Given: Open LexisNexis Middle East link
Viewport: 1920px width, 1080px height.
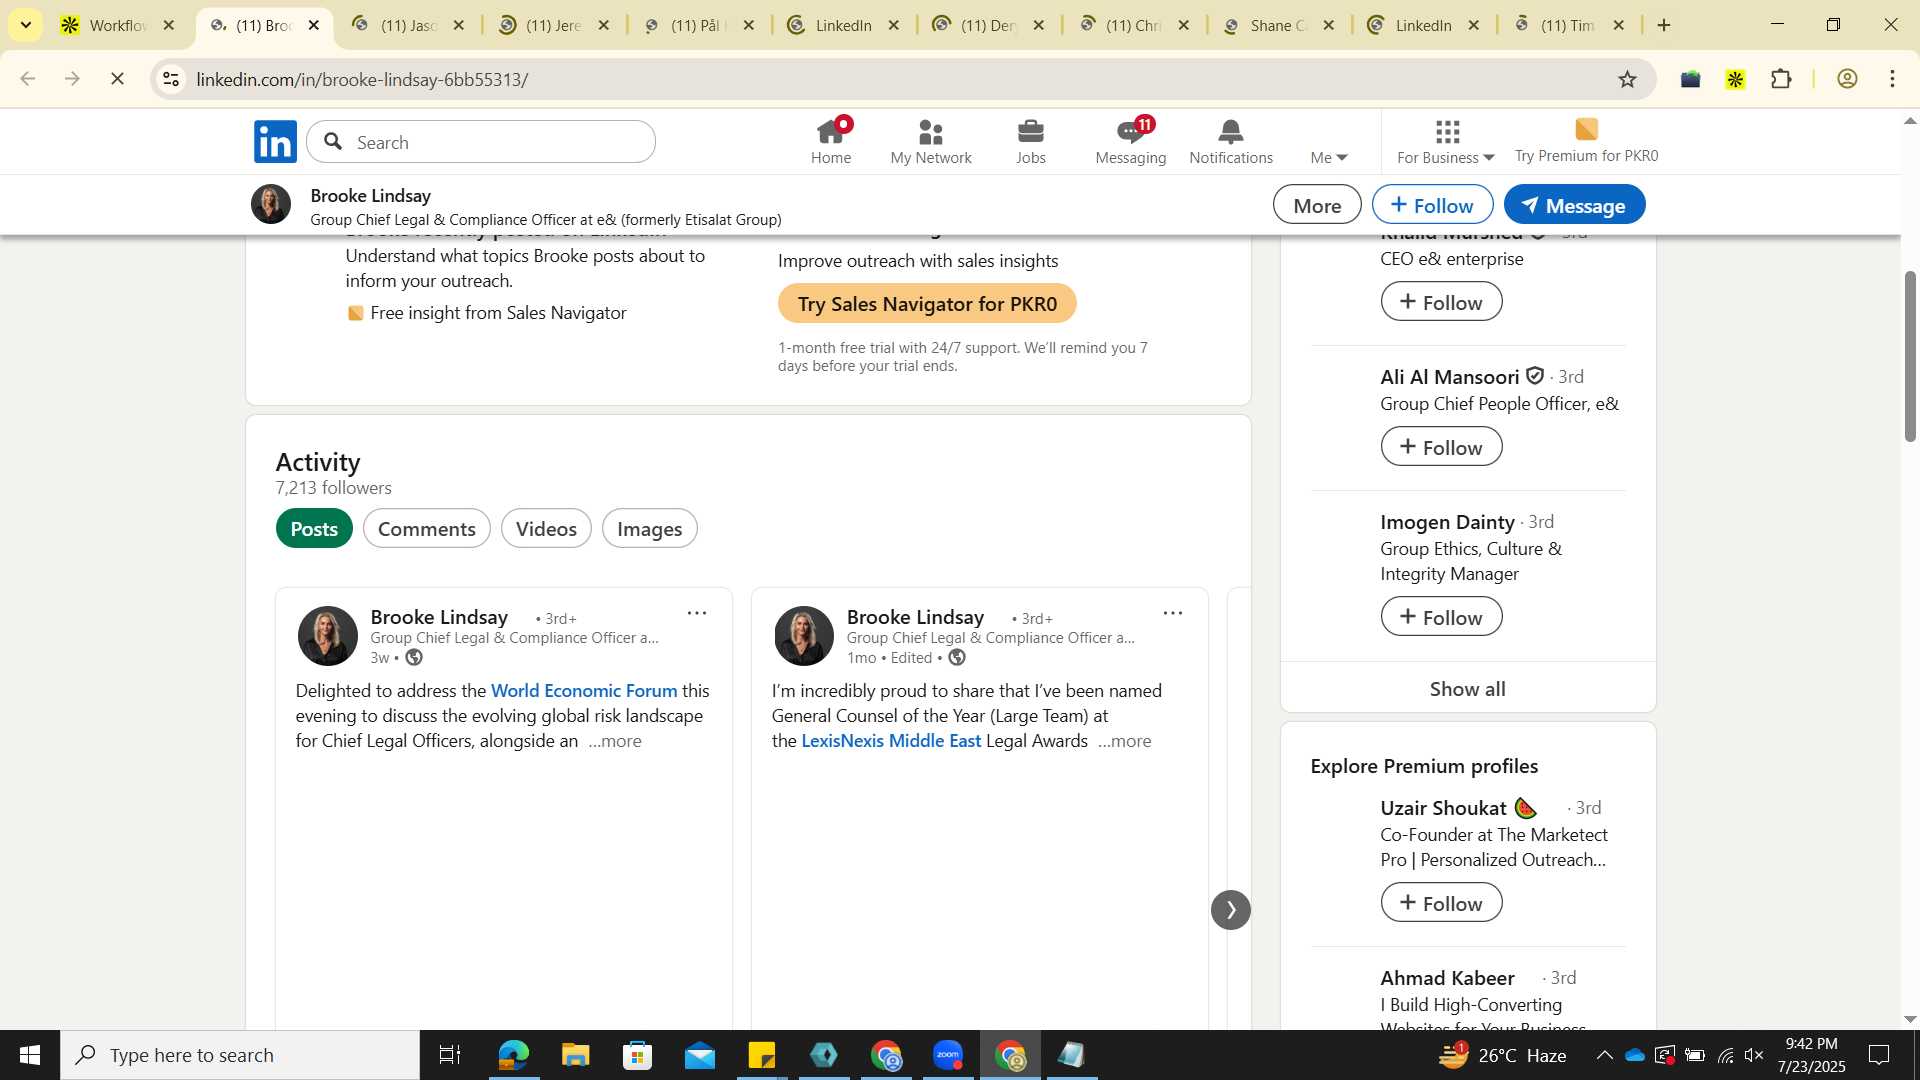Looking at the screenshot, I should click(x=891, y=741).
